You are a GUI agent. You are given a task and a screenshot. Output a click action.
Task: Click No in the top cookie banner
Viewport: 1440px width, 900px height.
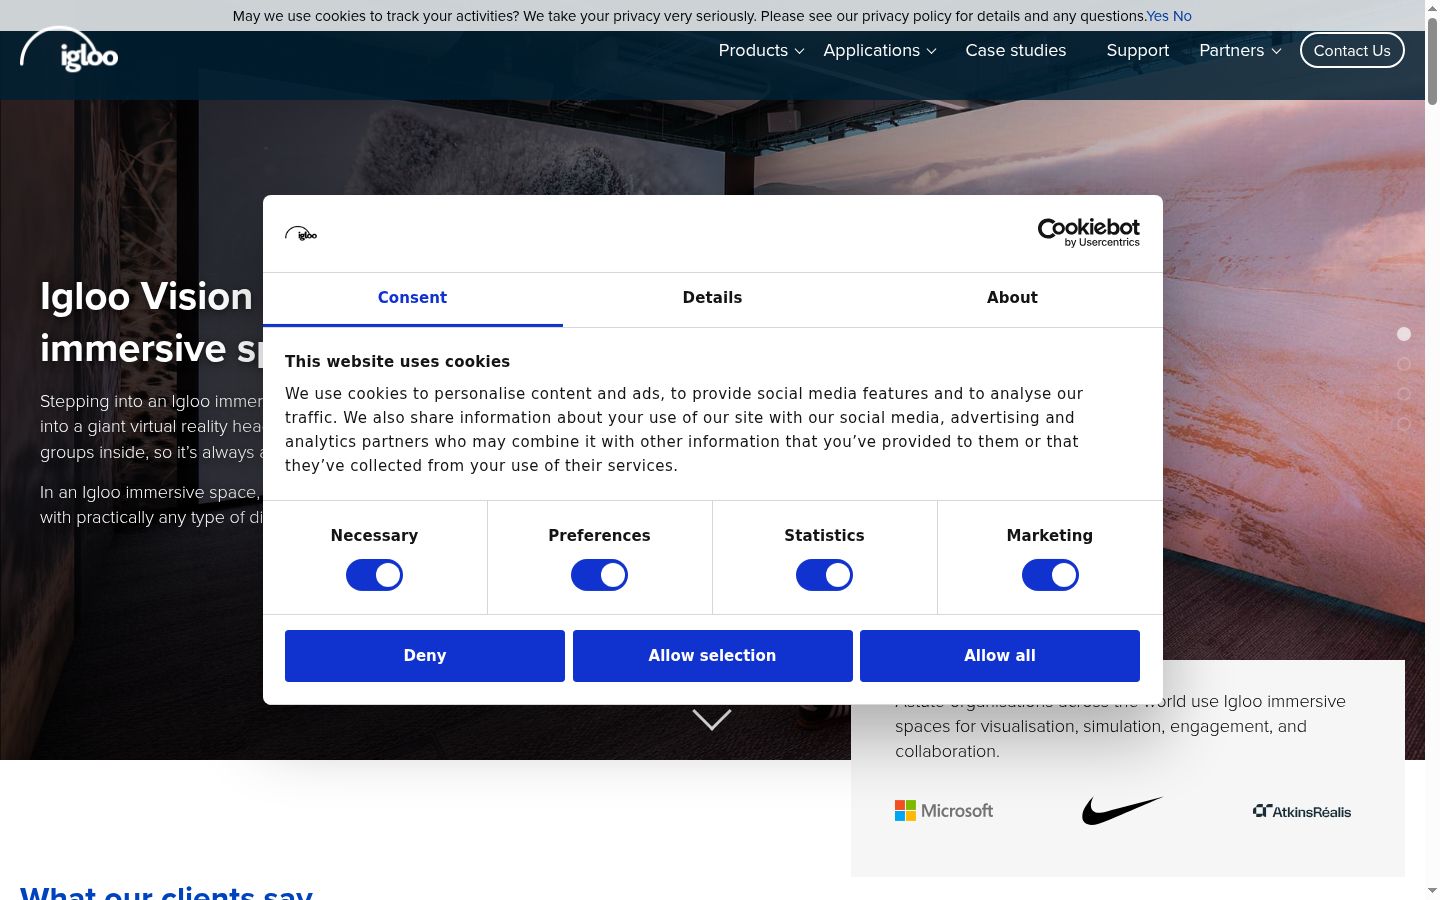pyautogui.click(x=1182, y=16)
